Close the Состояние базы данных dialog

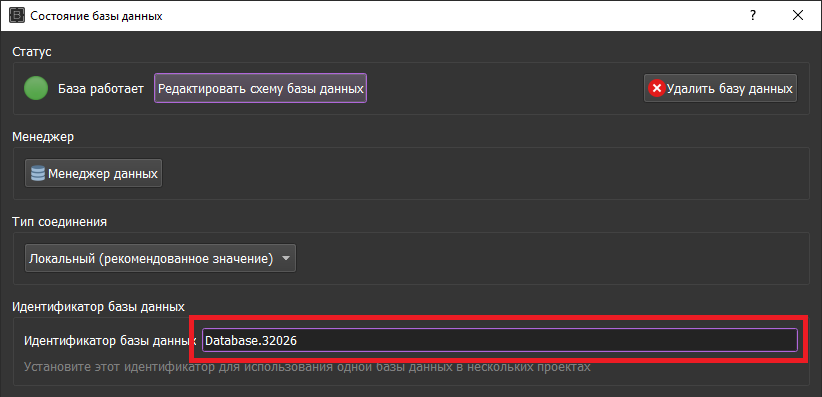[798, 16]
